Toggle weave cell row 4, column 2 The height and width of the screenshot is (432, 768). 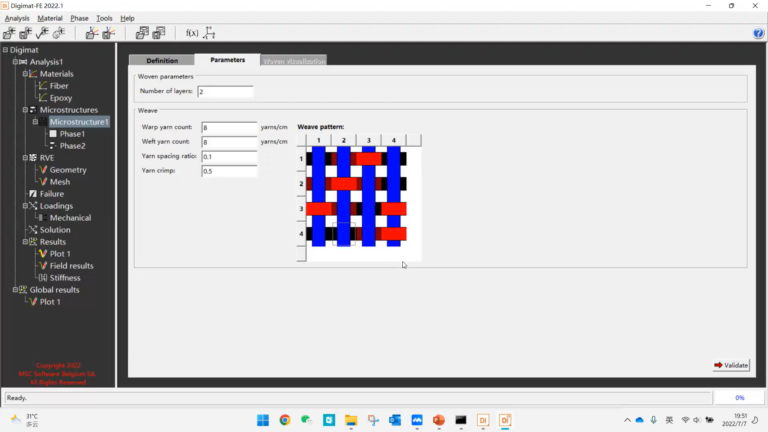[344, 234]
